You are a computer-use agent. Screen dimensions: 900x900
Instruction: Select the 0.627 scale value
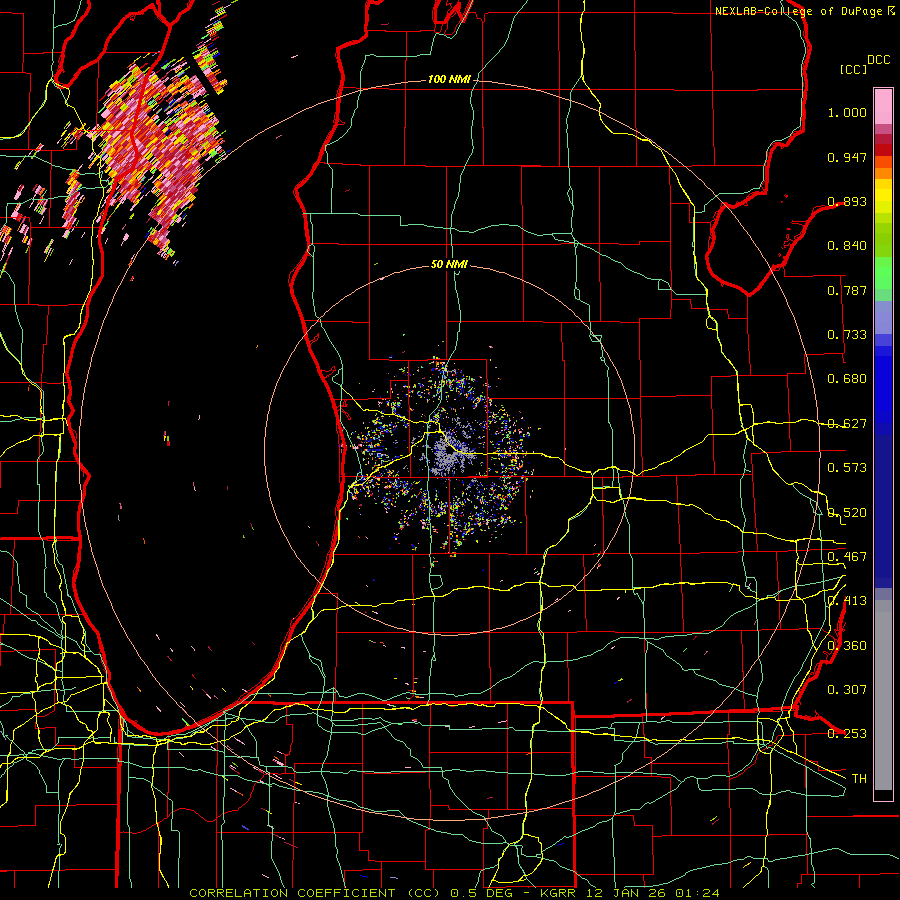pos(847,424)
